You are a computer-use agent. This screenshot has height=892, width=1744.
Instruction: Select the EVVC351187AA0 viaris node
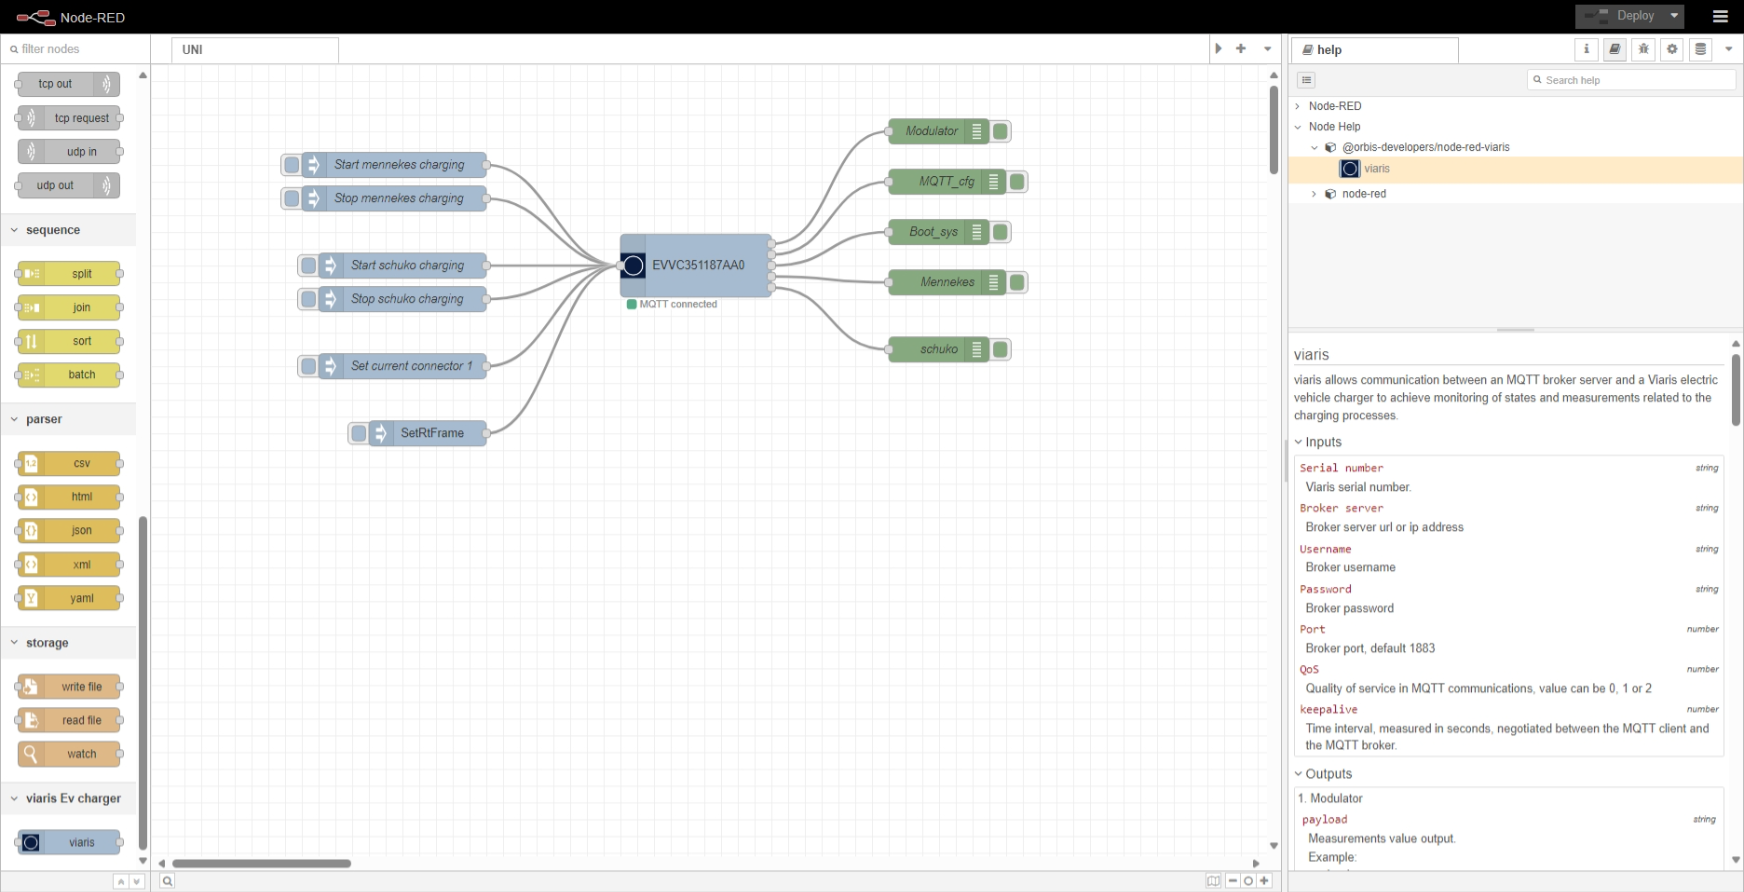(696, 265)
